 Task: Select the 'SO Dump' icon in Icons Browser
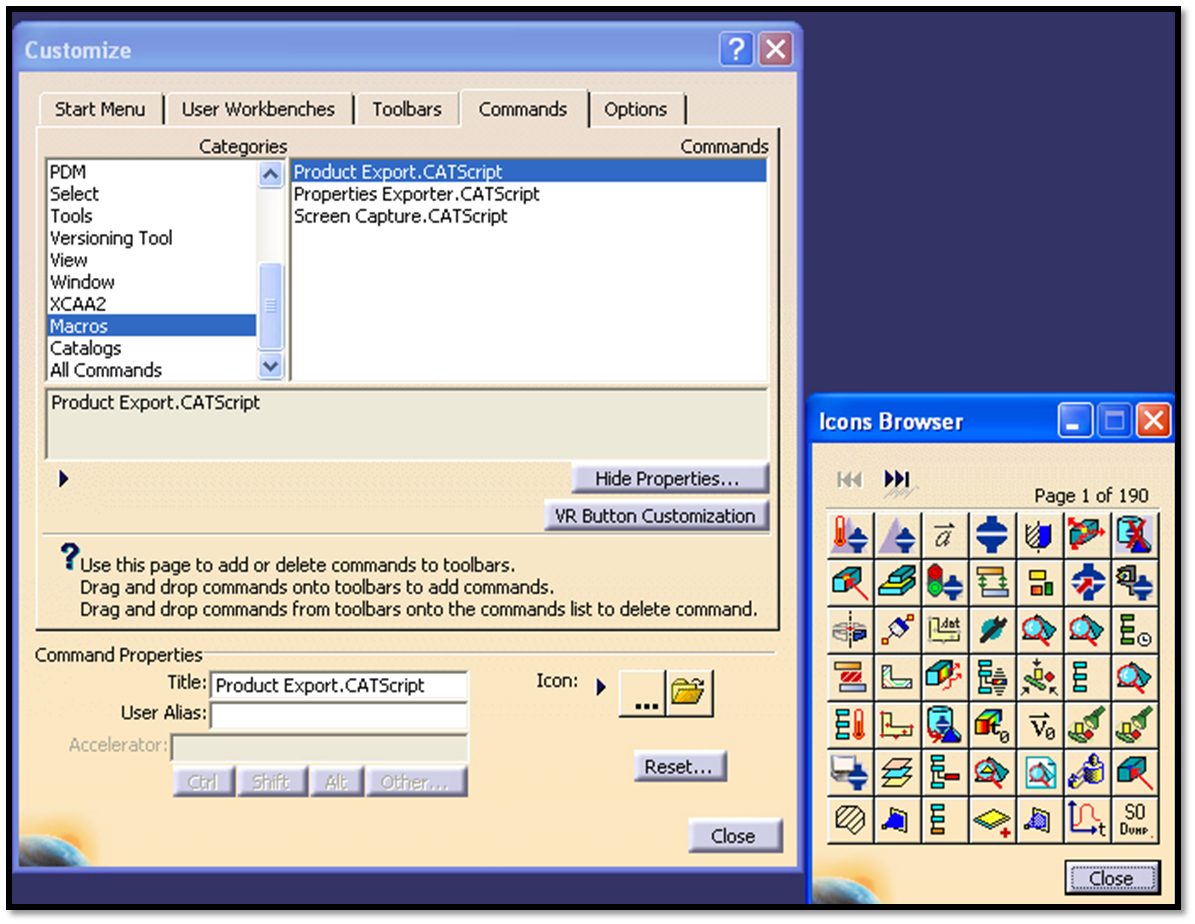point(1135,820)
